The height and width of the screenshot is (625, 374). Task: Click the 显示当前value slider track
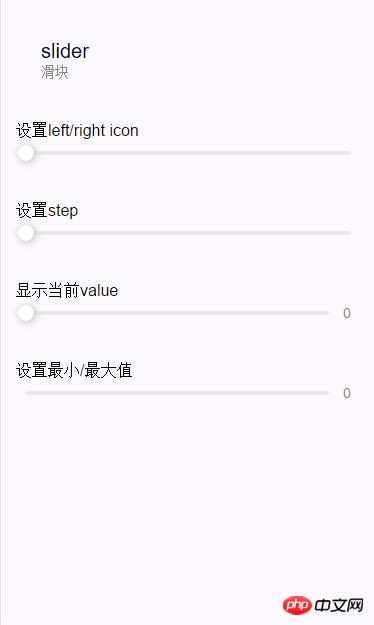point(177,313)
